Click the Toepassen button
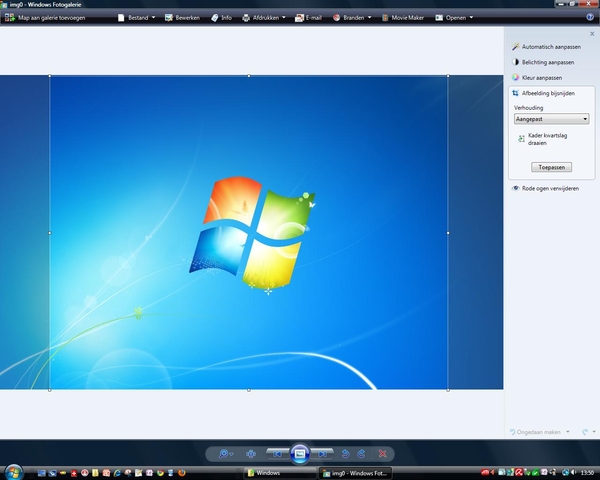600x480 pixels. 551,167
